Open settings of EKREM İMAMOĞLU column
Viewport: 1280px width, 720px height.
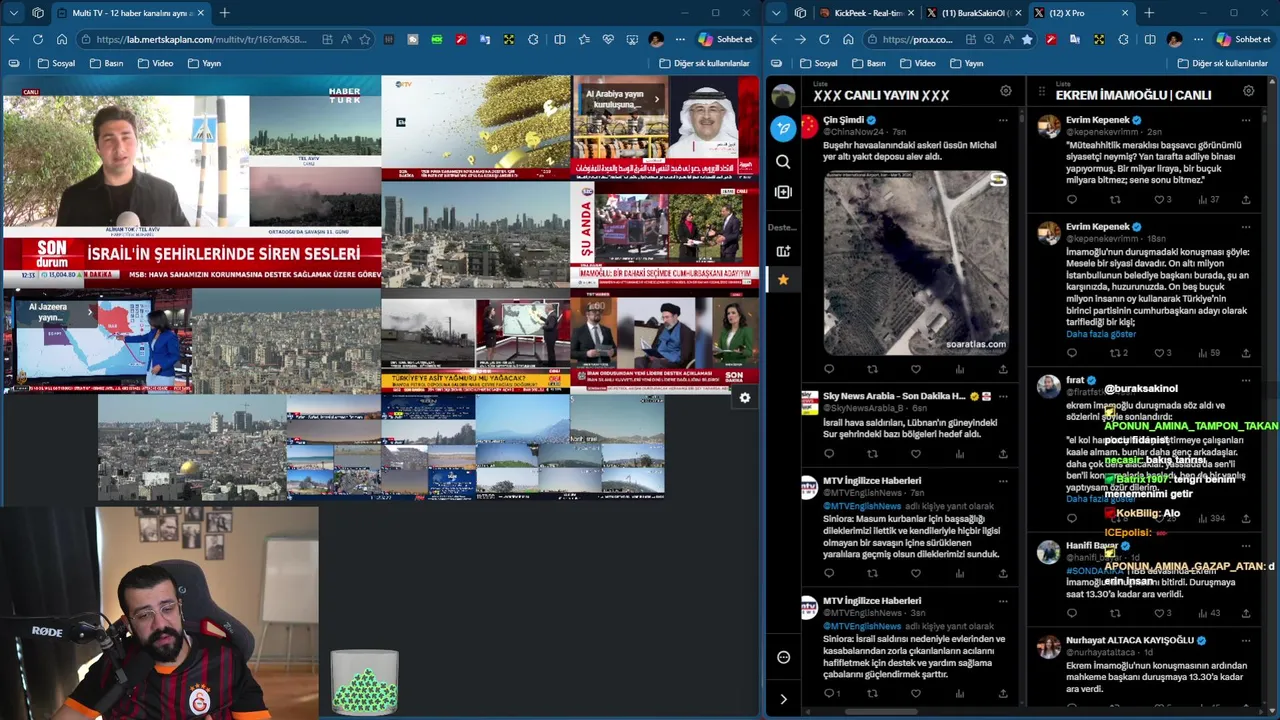coord(1248,91)
